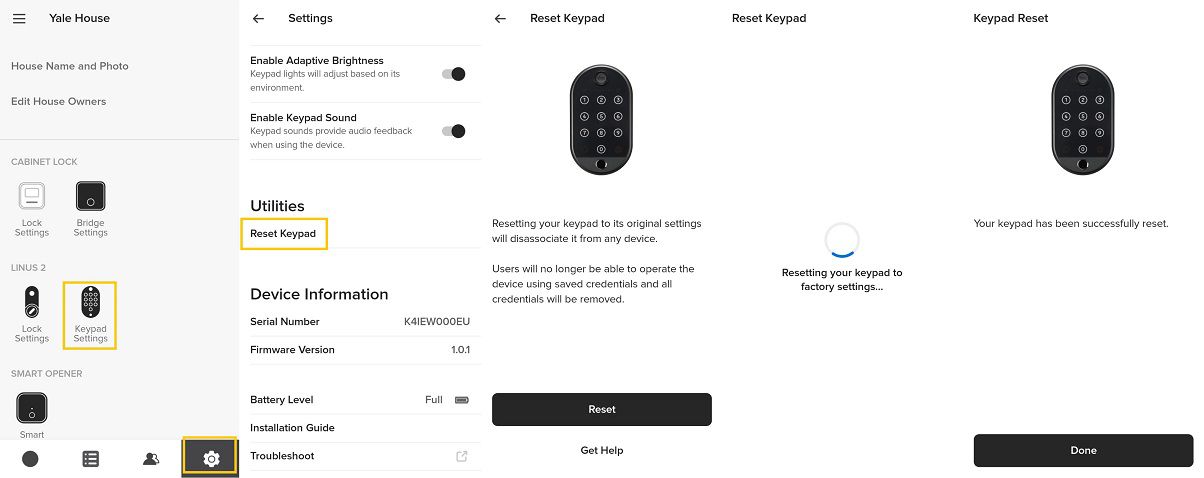Open Cabinet Lock's Lock Settings icon
1204x478 pixels.
pyautogui.click(x=32, y=196)
